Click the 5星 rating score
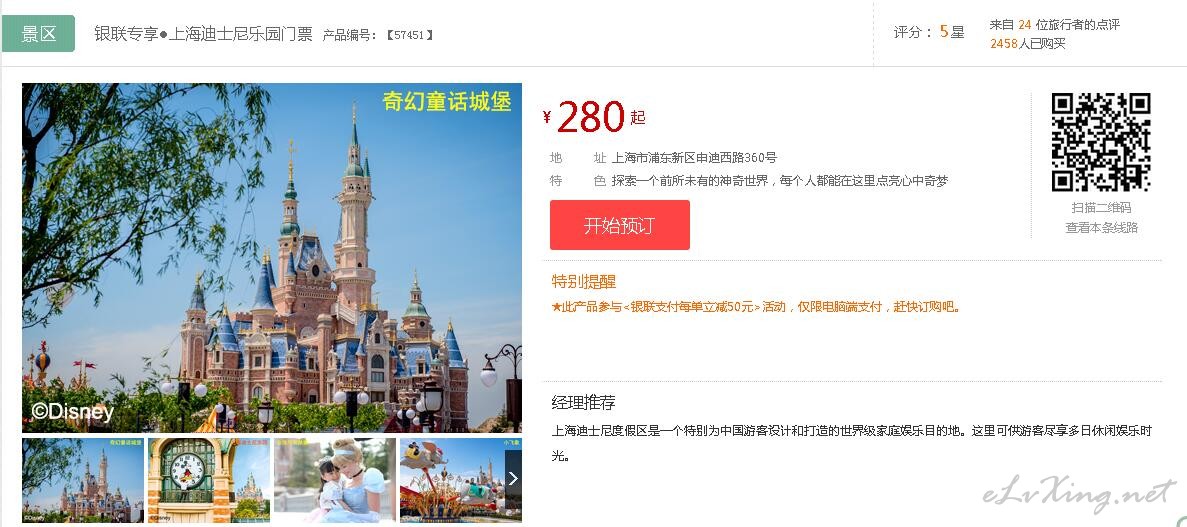The width and height of the screenshot is (1187, 527). (952, 32)
